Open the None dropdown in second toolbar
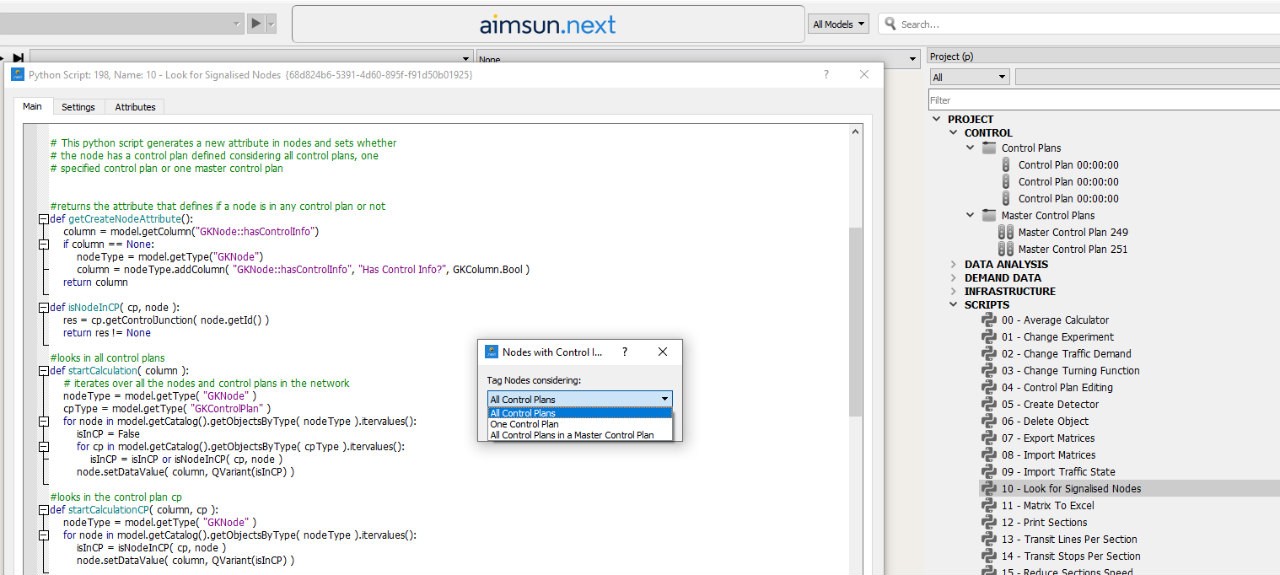Viewport: 1280px width, 575px height. point(696,59)
